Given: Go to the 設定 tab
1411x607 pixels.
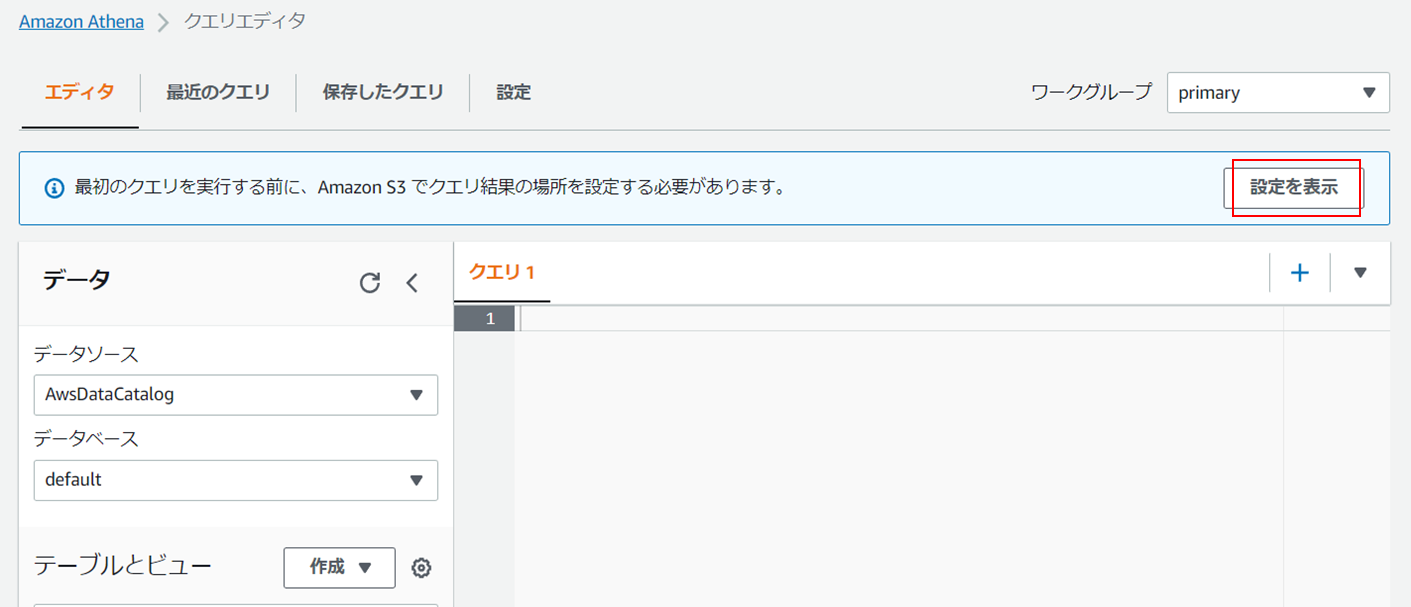Looking at the screenshot, I should tap(514, 93).
